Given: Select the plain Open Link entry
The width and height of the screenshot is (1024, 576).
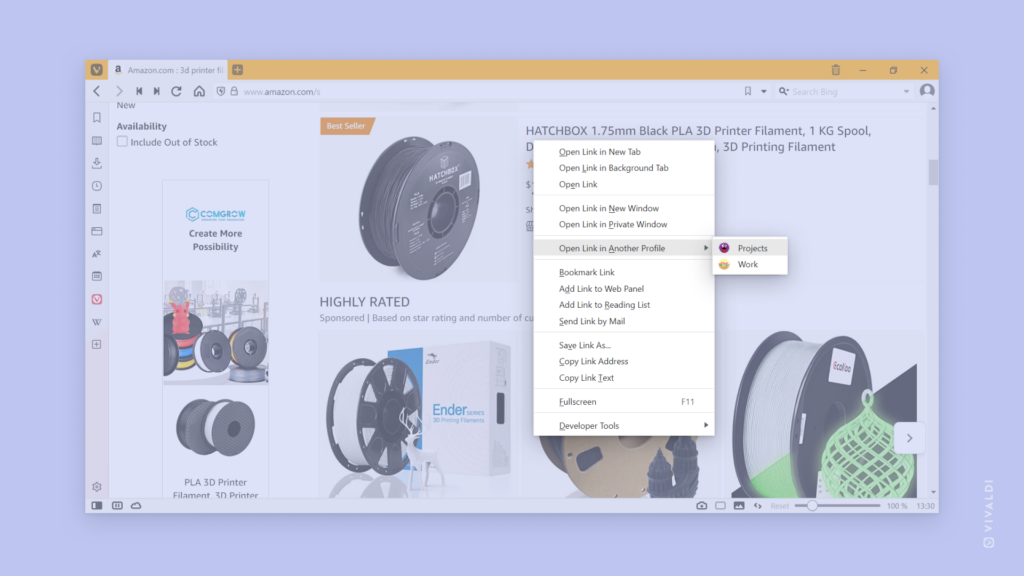Looking at the screenshot, I should [x=624, y=184].
